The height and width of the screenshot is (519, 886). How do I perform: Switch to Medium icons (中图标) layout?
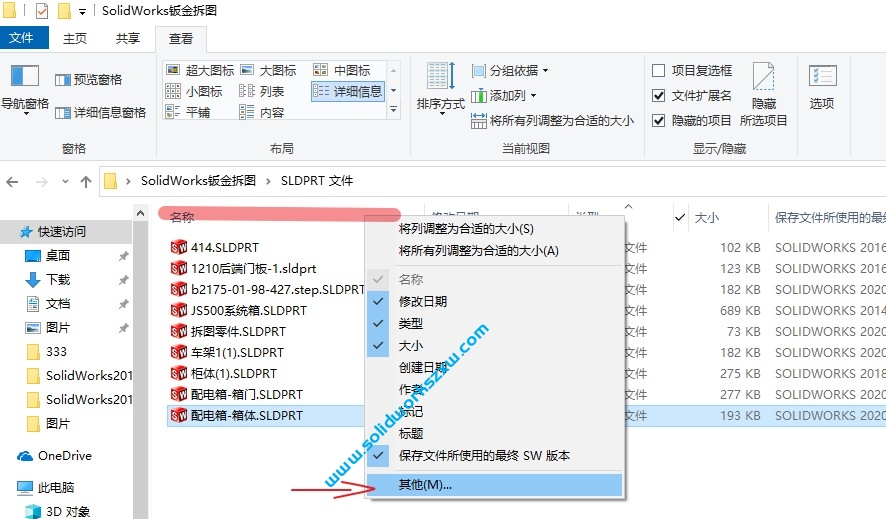(x=342, y=70)
